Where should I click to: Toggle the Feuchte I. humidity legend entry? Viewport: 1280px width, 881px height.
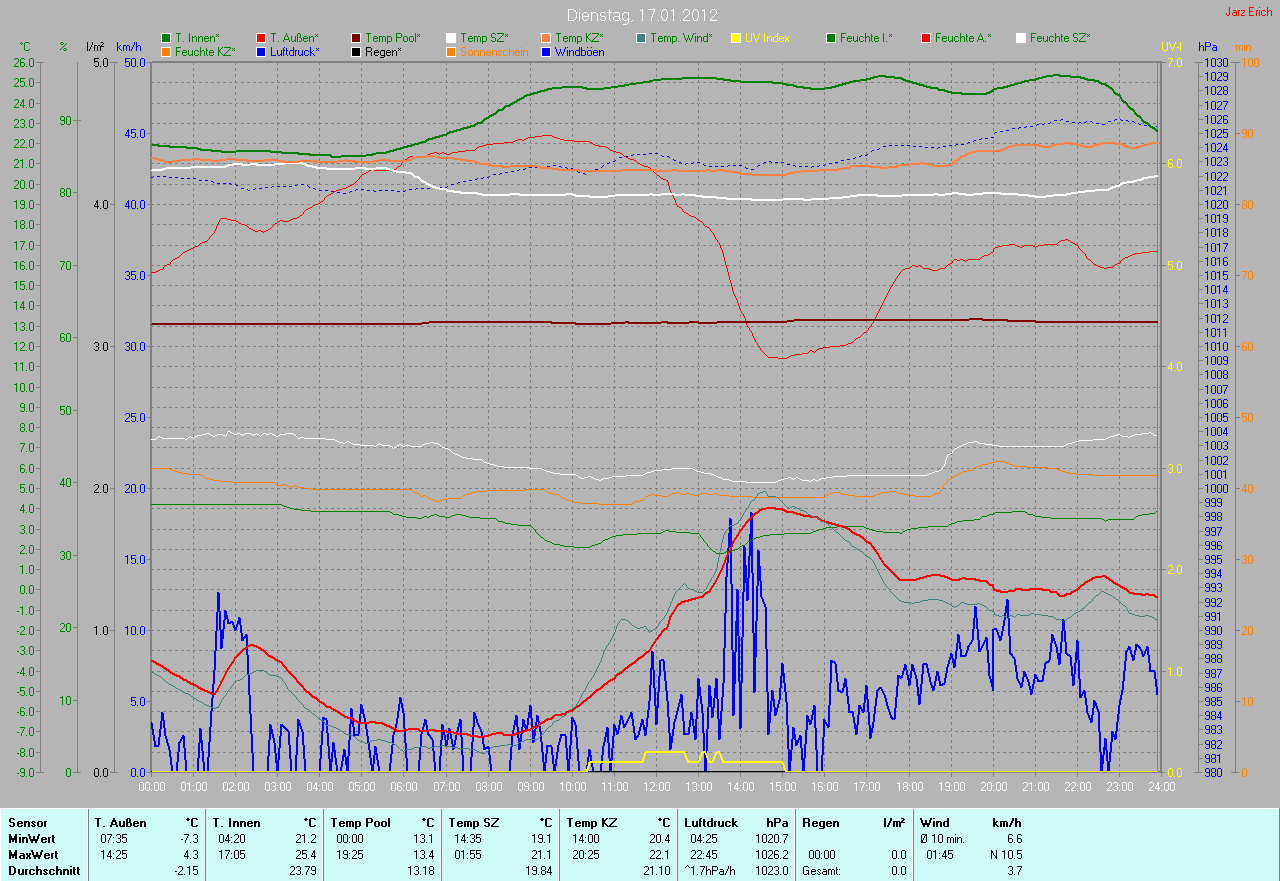(x=866, y=38)
